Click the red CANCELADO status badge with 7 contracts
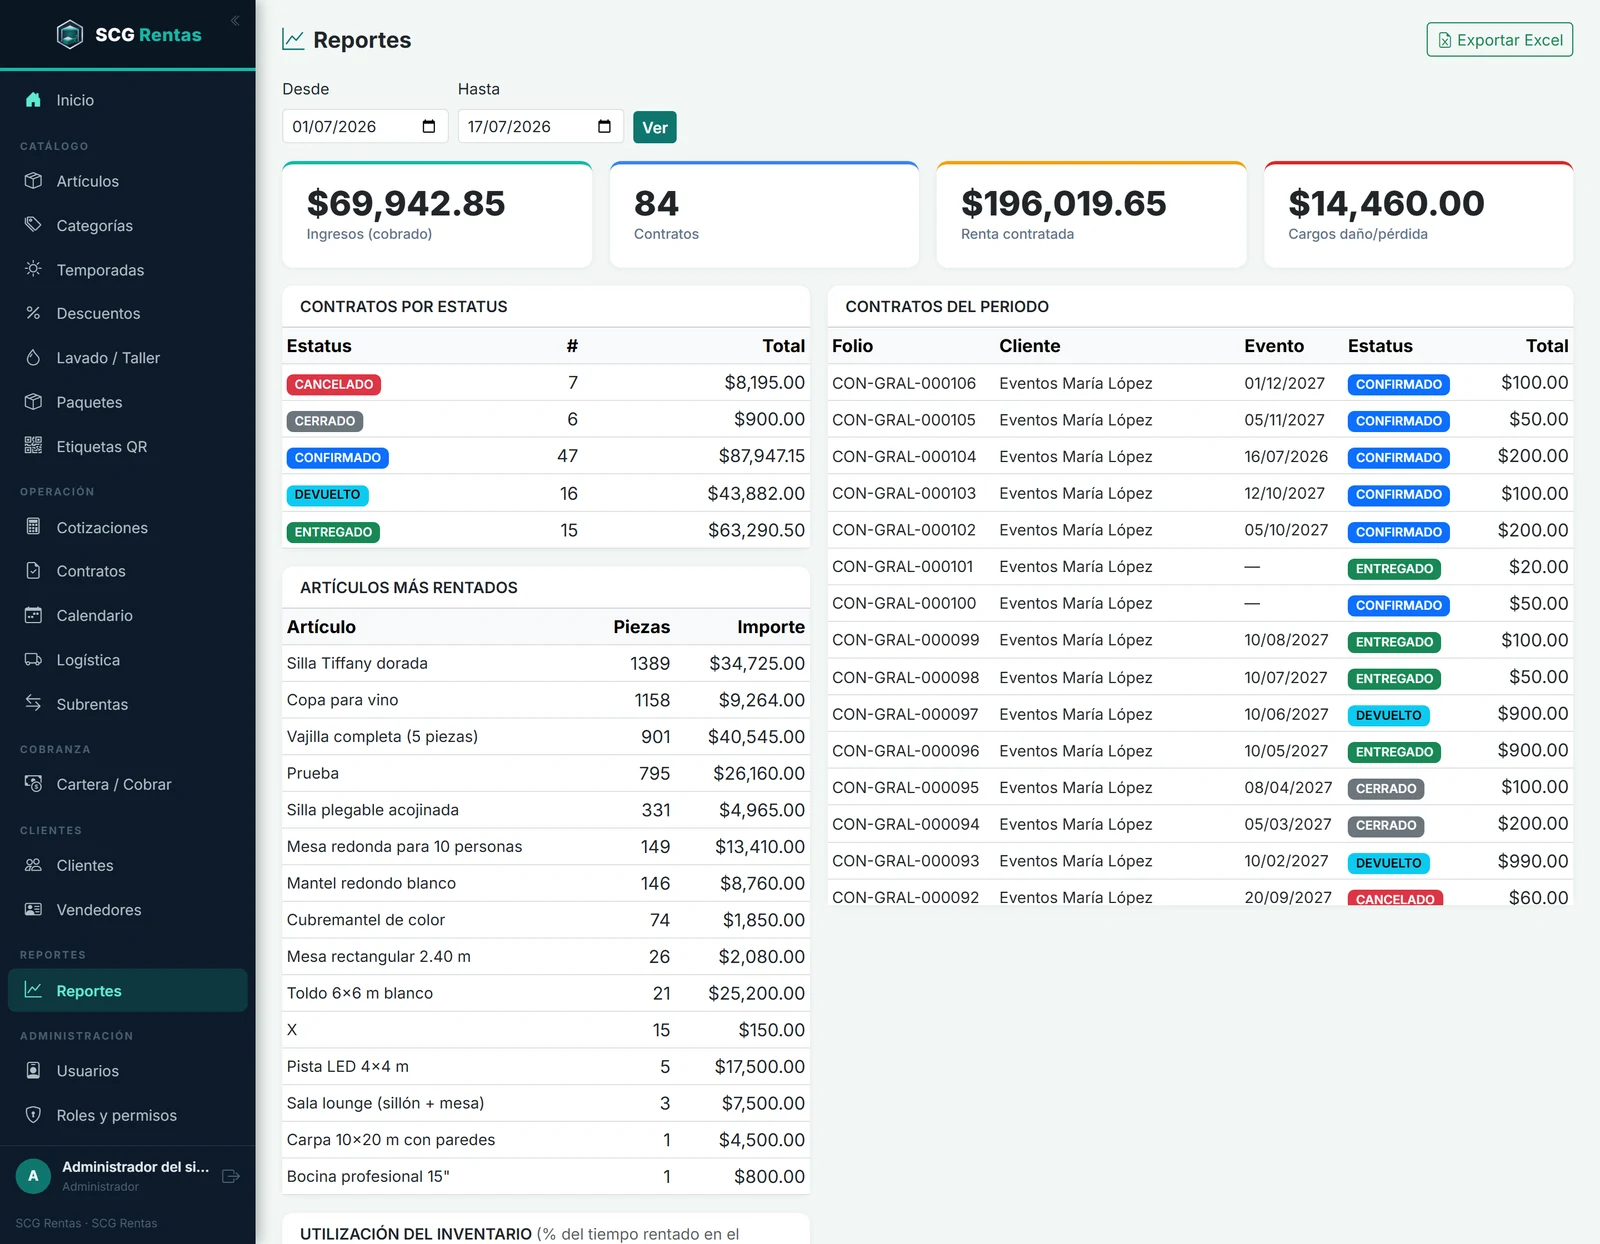Image resolution: width=1600 pixels, height=1244 pixels. point(333,384)
